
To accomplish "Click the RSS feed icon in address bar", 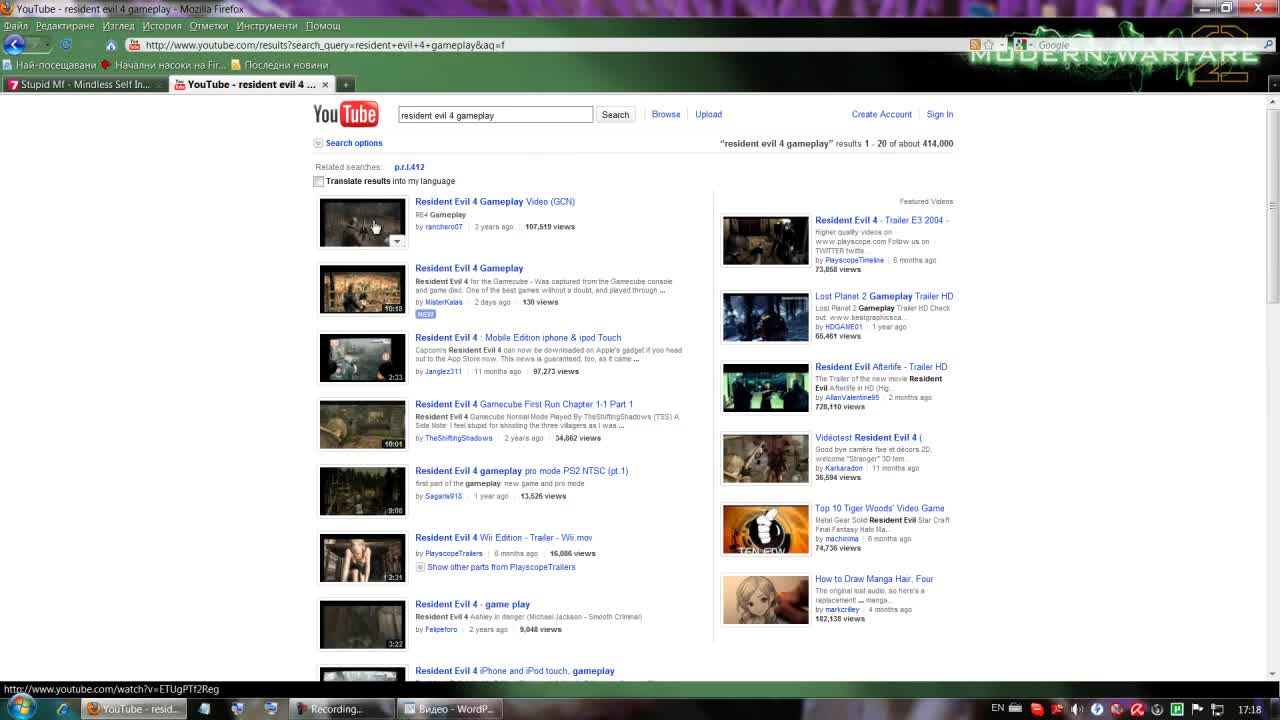I will click(x=975, y=45).
